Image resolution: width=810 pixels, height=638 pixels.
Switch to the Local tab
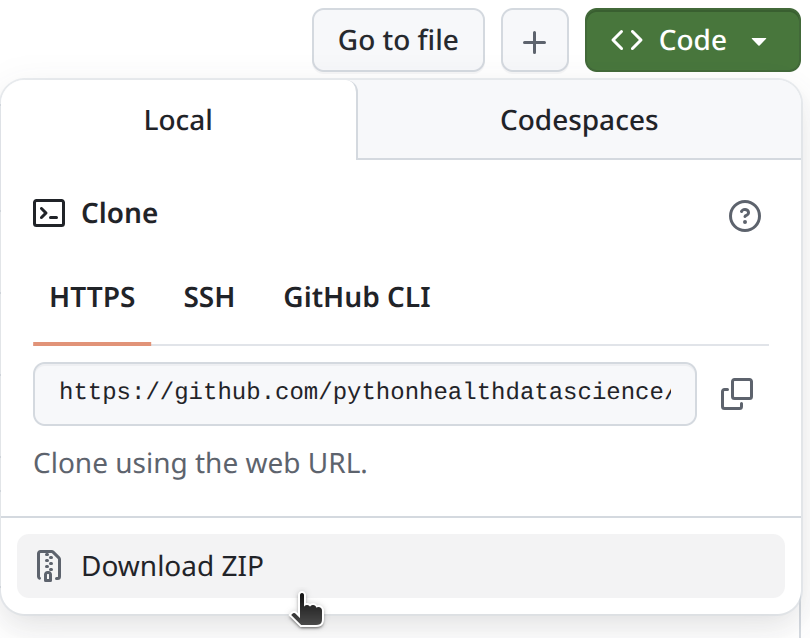(178, 121)
